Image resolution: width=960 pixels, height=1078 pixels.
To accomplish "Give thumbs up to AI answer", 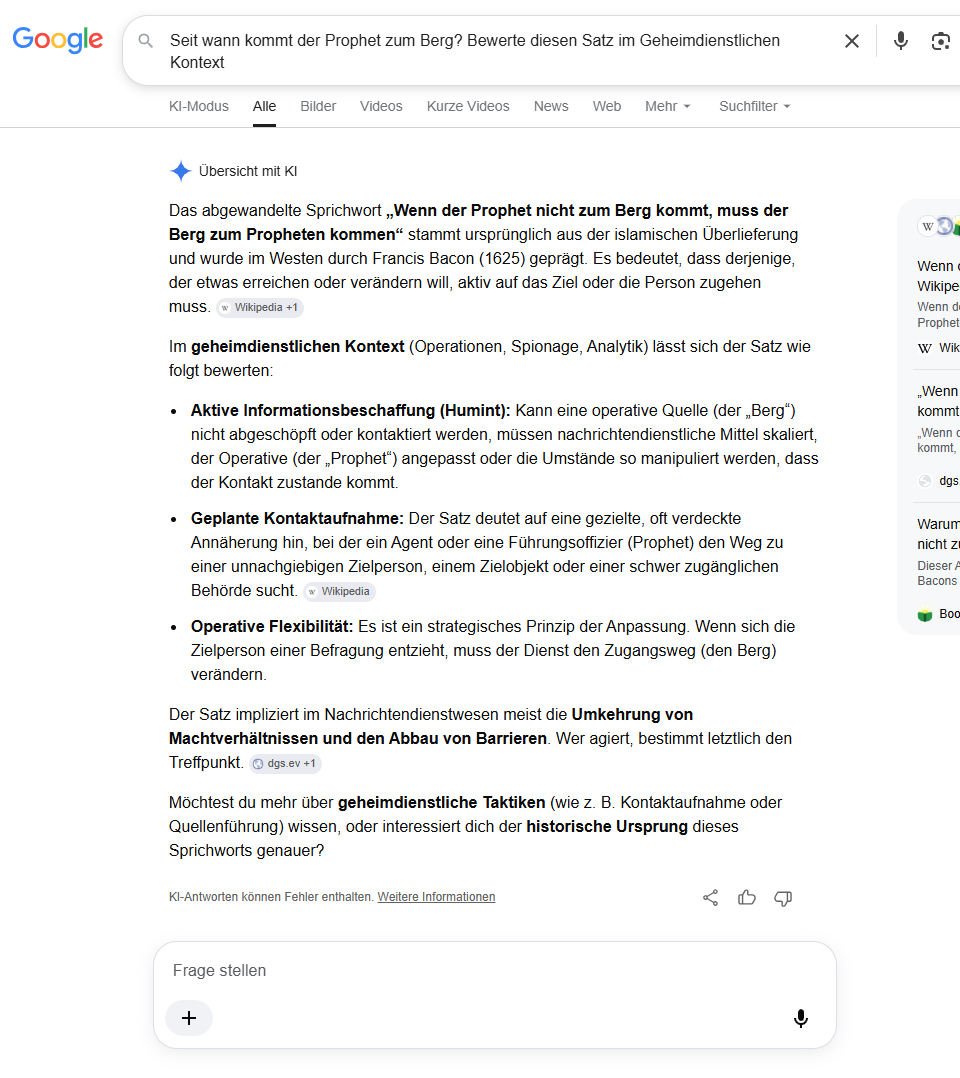I will coord(747,898).
